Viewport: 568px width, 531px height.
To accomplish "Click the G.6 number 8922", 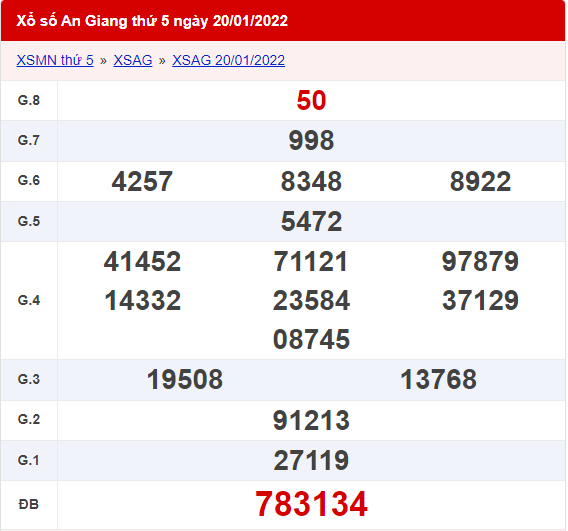I will coord(480,181).
